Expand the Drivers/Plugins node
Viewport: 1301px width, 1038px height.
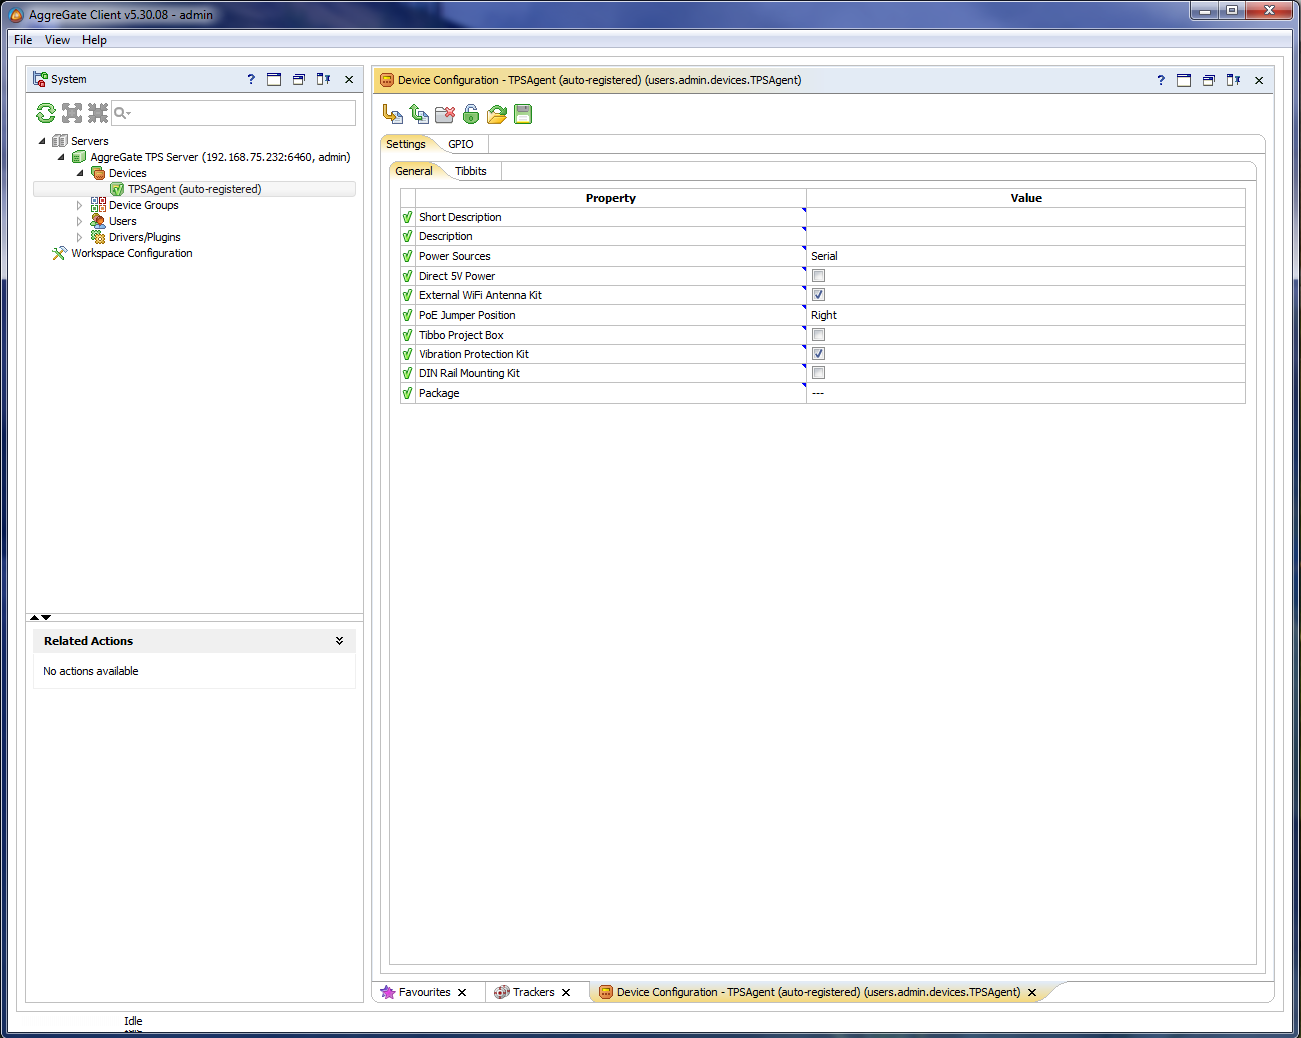[80, 237]
